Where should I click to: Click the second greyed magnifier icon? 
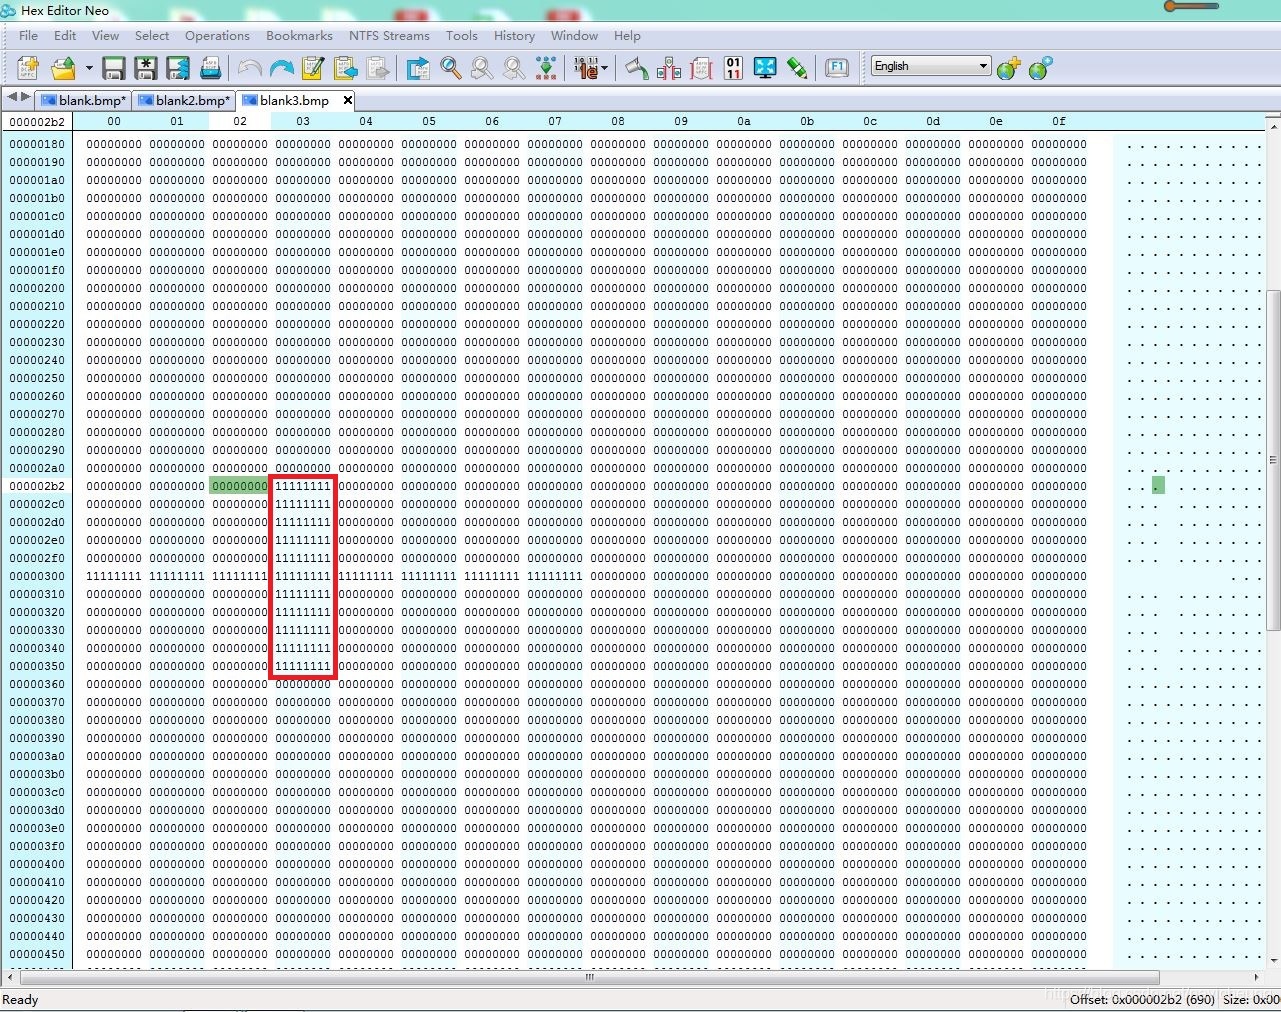tap(482, 68)
